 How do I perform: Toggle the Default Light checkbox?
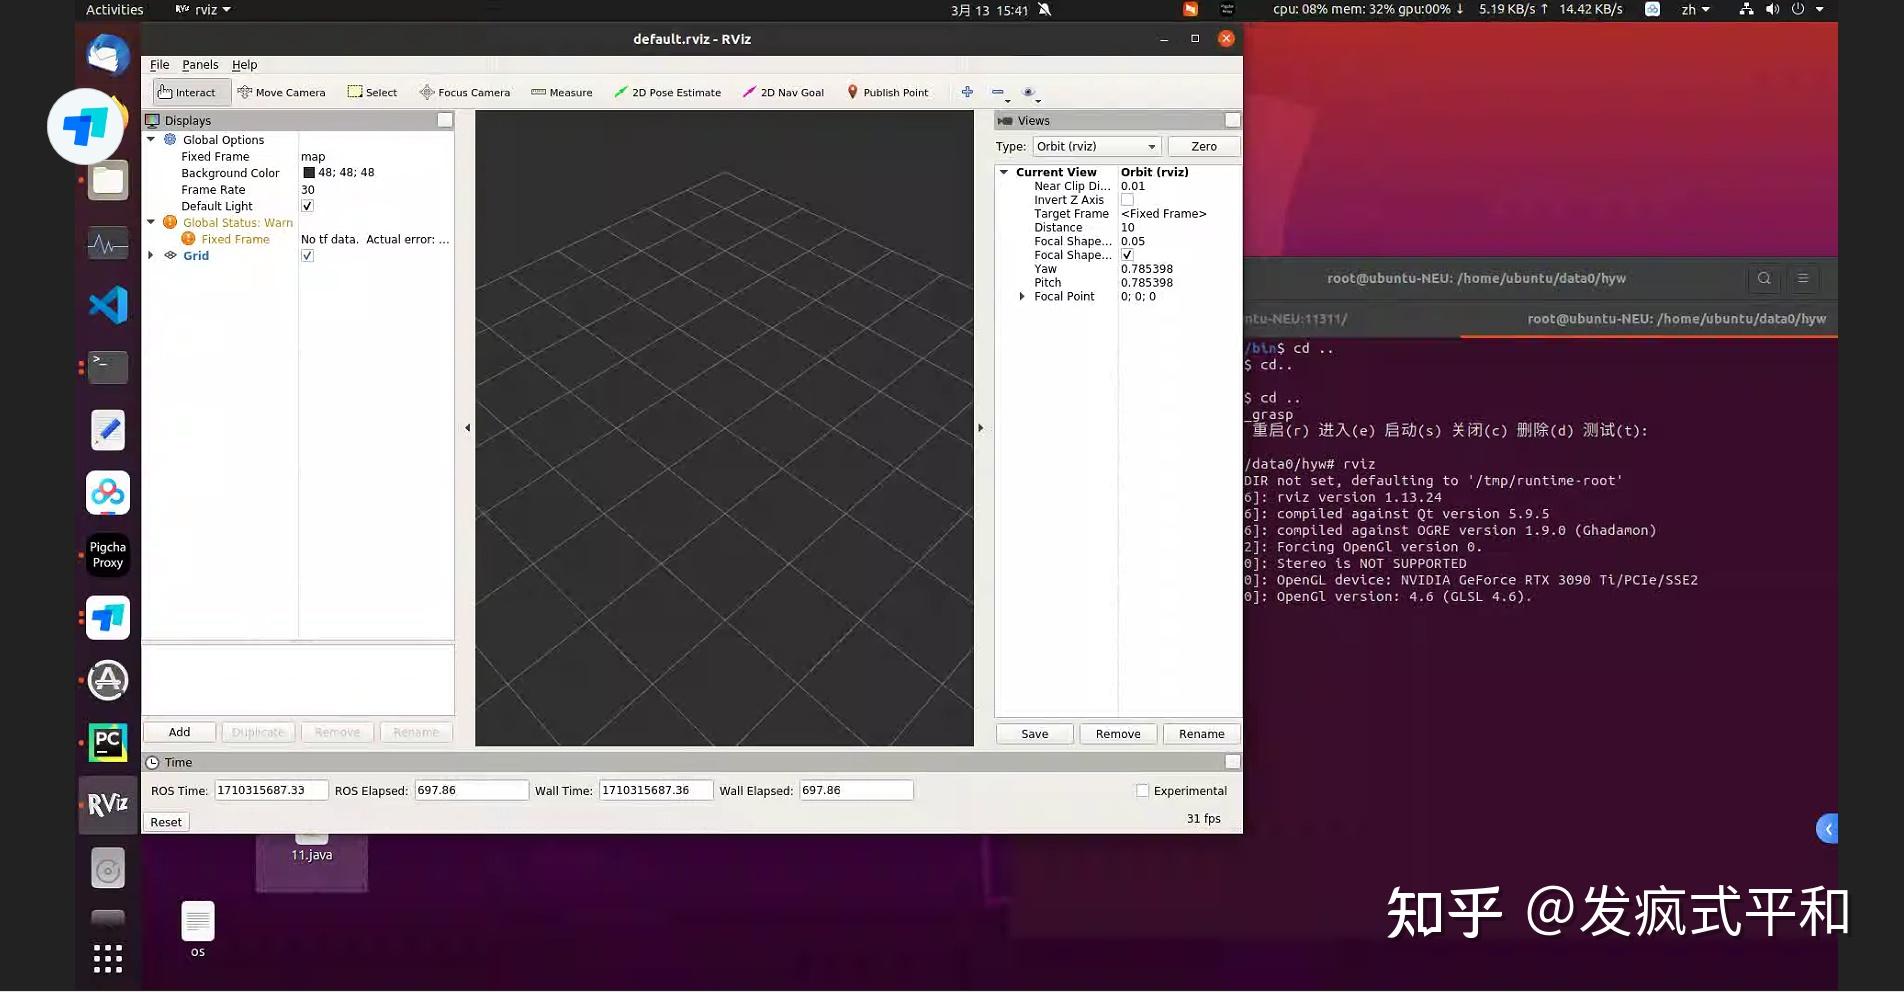(307, 206)
